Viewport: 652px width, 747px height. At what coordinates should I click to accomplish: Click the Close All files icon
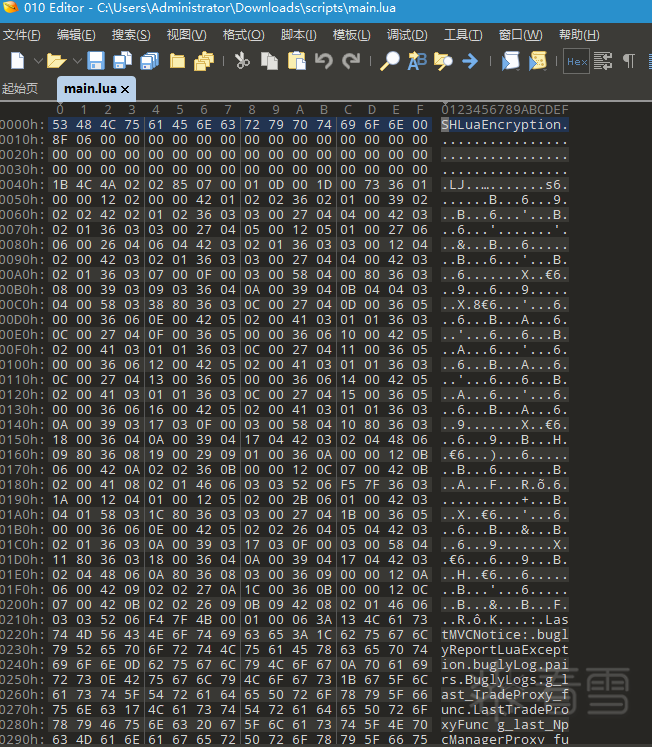[204, 61]
